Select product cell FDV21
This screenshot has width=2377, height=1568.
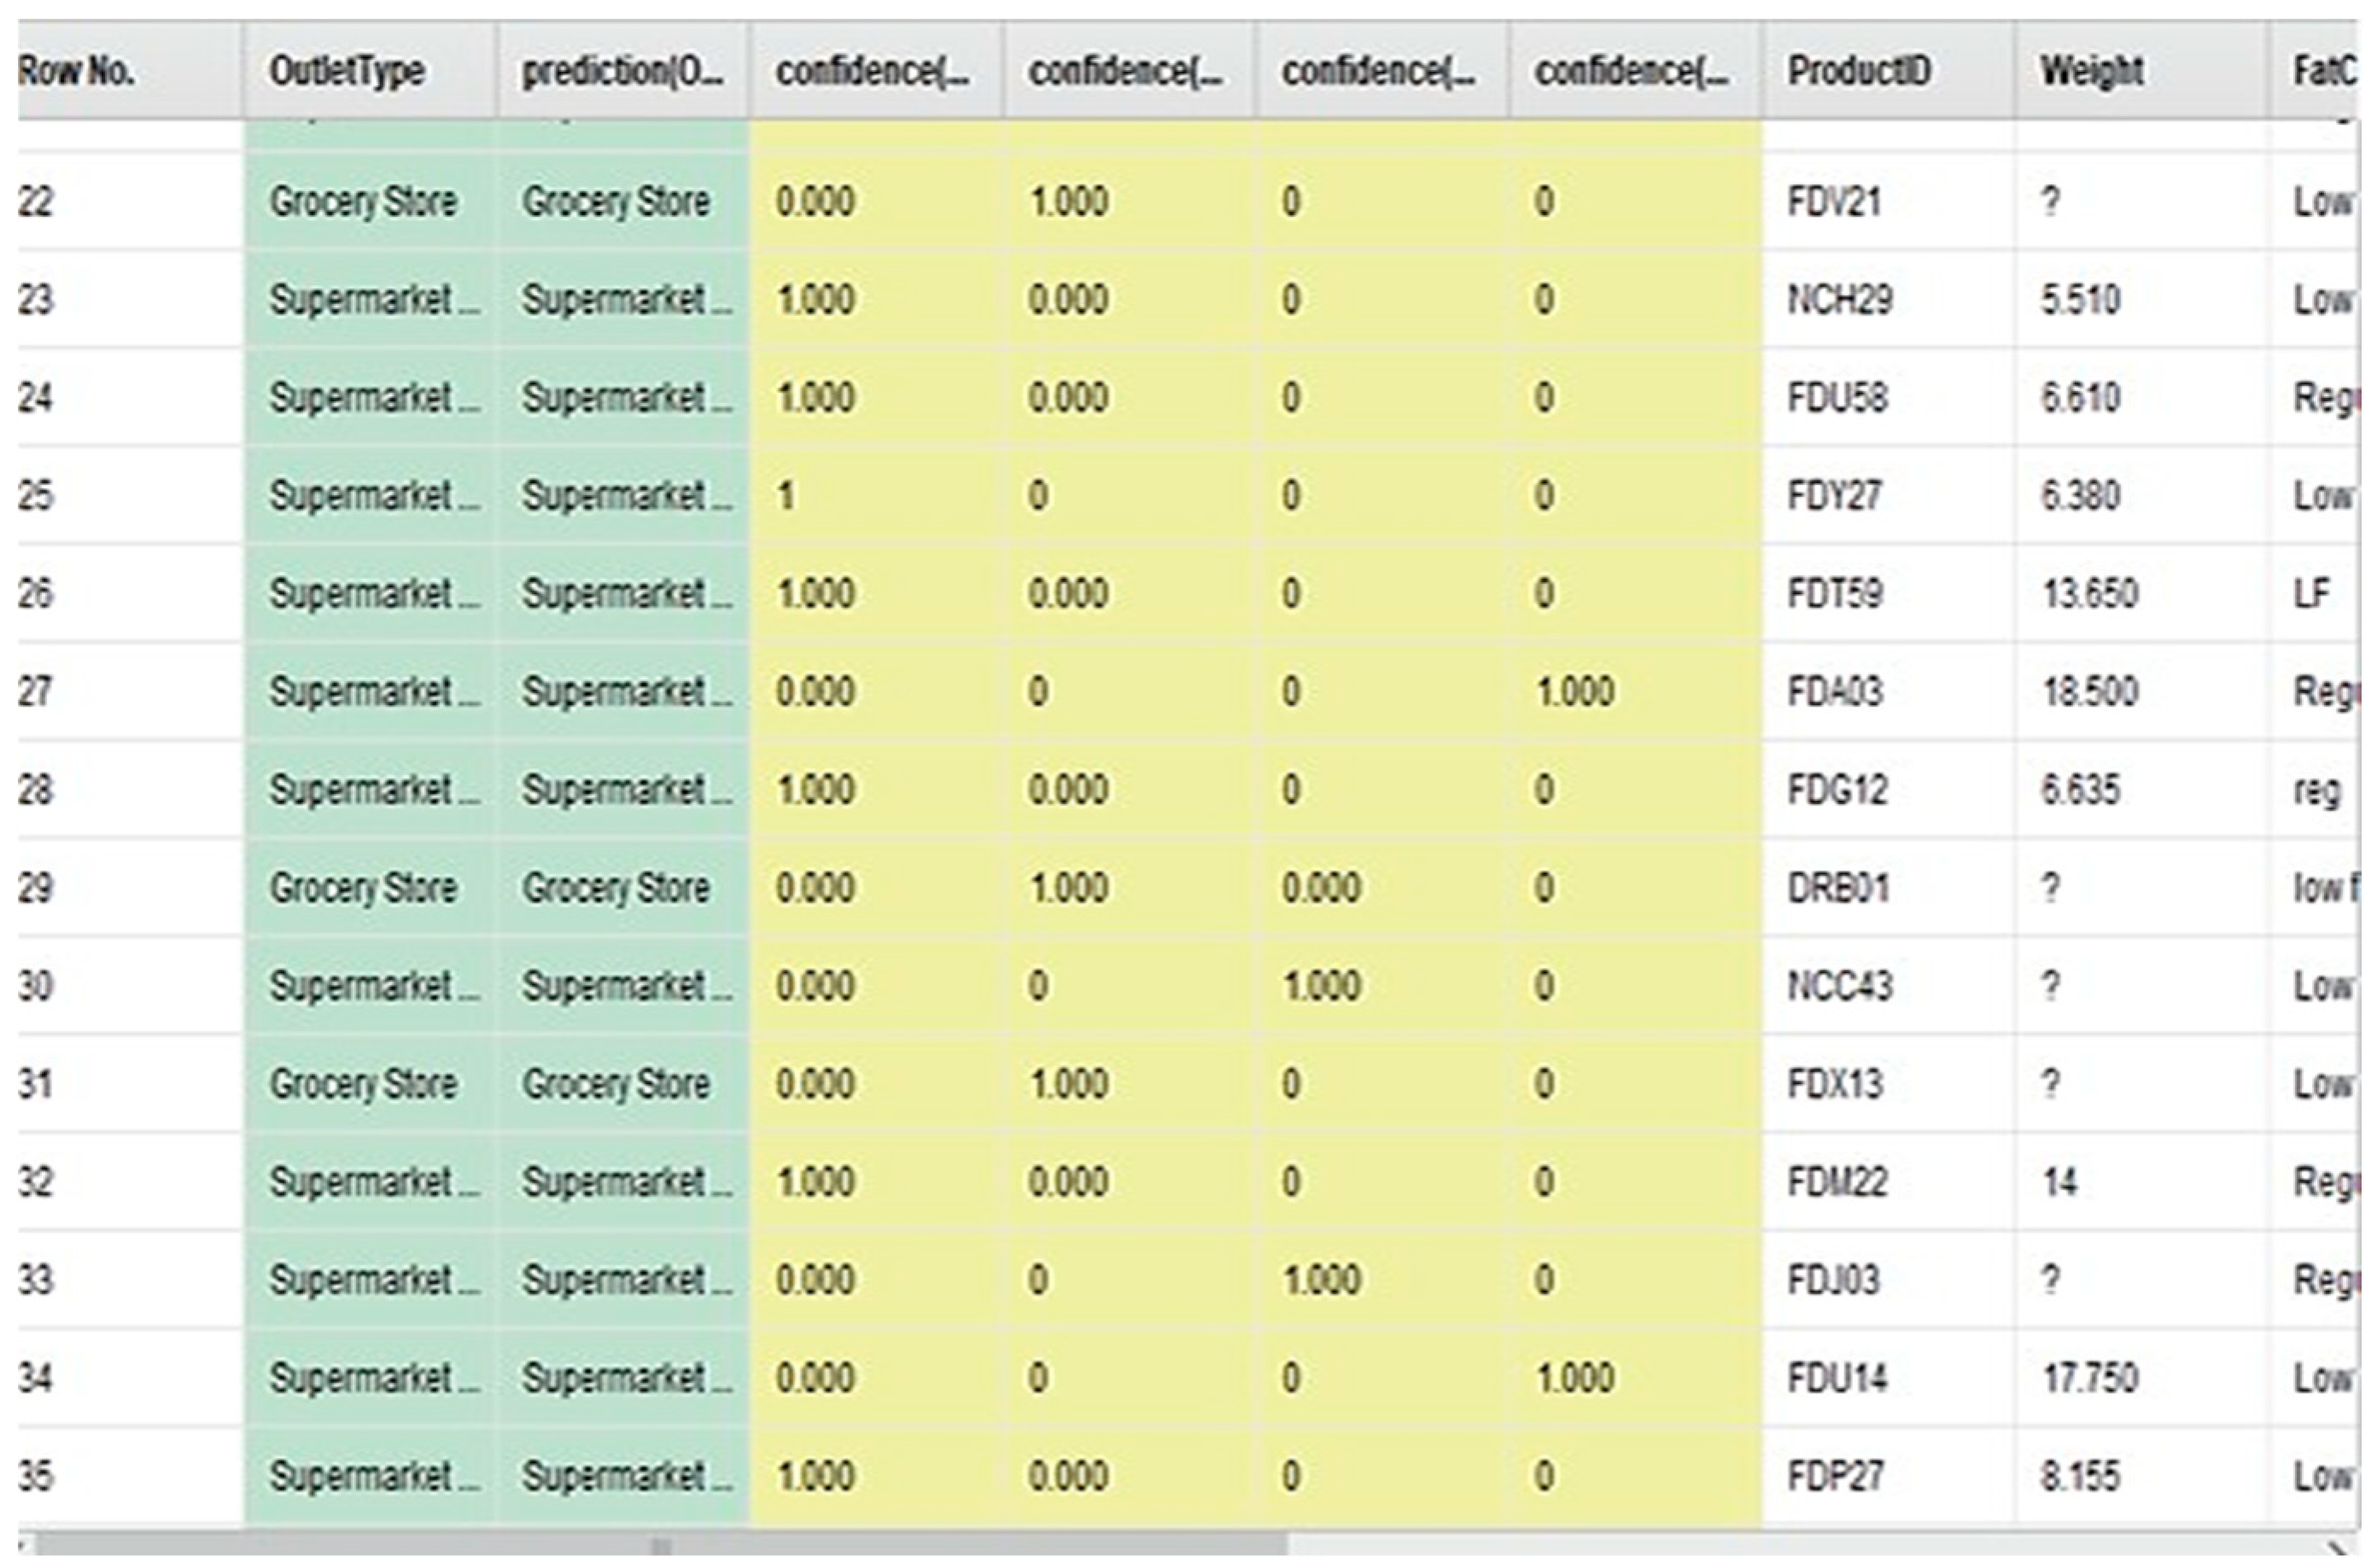(x=1834, y=202)
